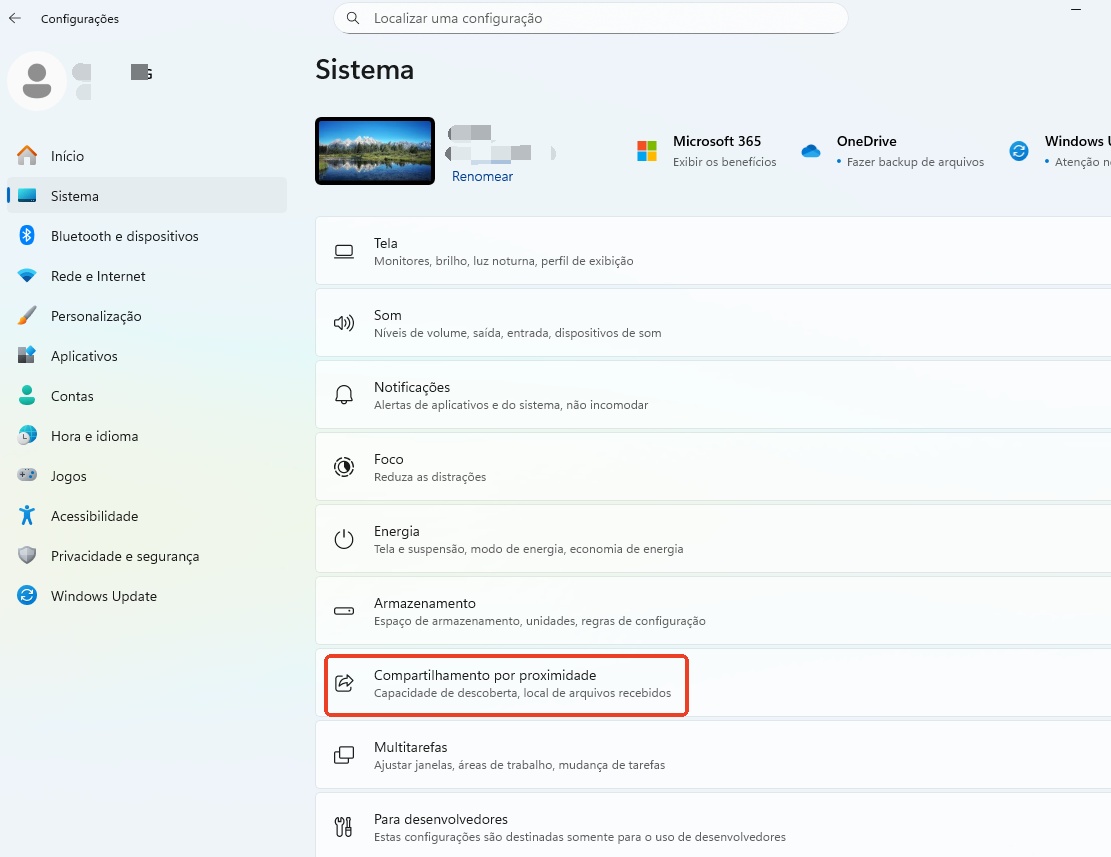Click the back arrow in Configurações
Image resolution: width=1111 pixels, height=857 pixels.
pos(14,18)
